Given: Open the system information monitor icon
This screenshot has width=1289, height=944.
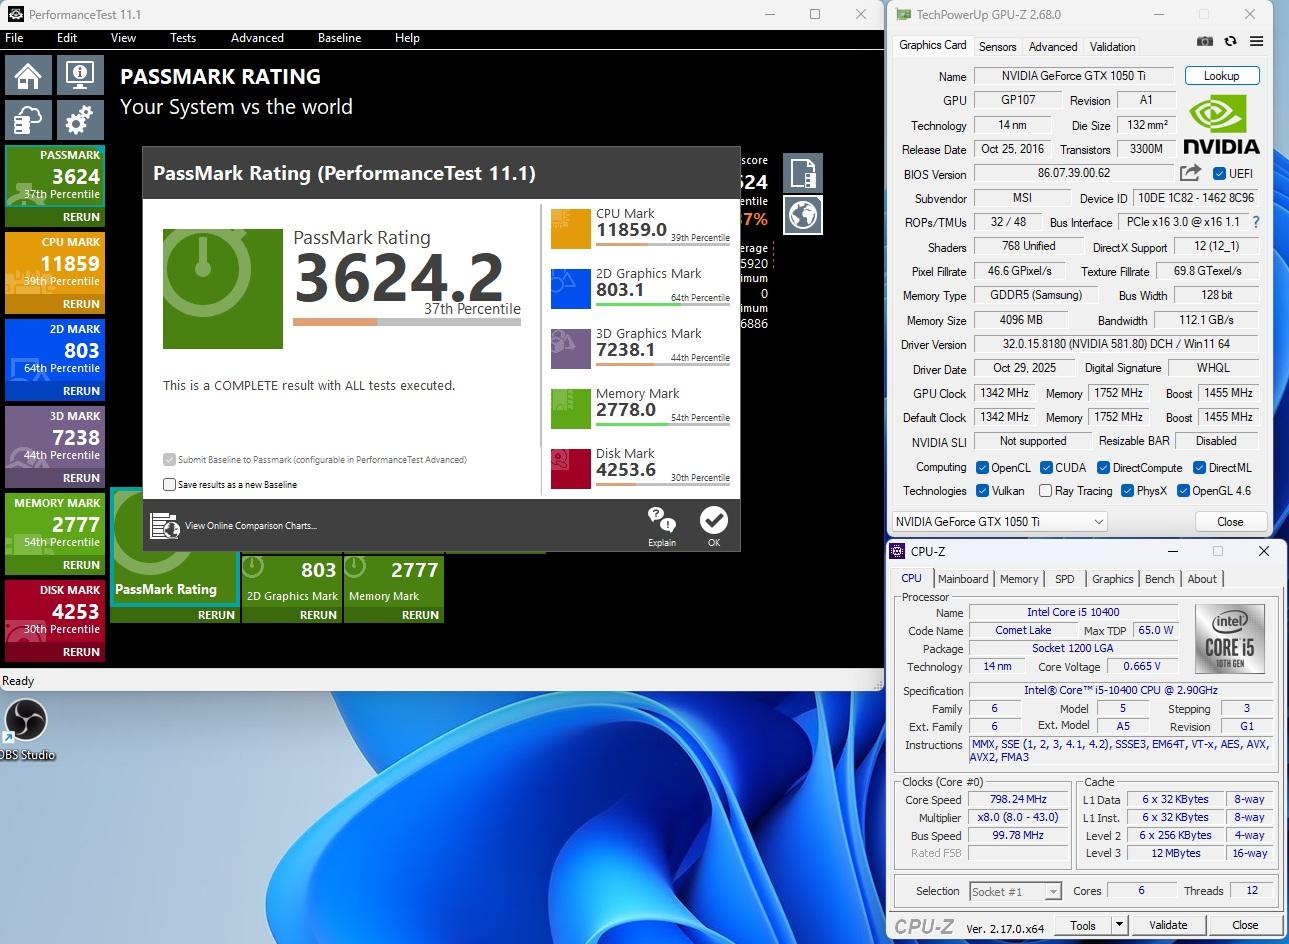Looking at the screenshot, I should pyautogui.click(x=80, y=75).
